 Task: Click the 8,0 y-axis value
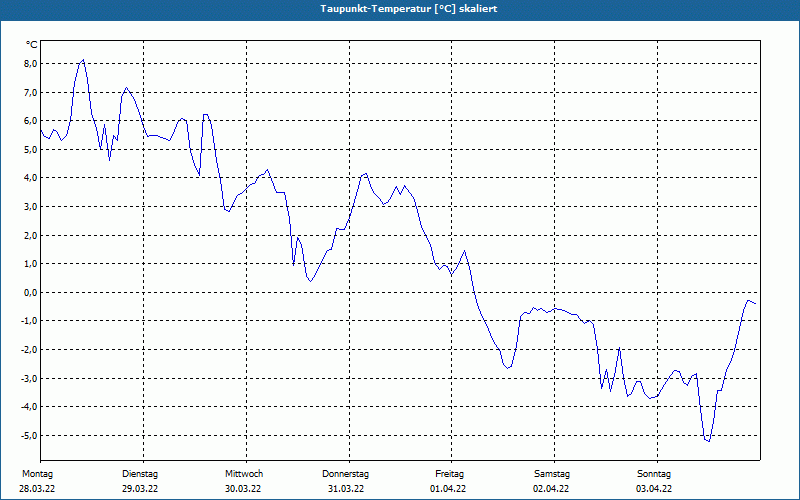tap(30, 64)
